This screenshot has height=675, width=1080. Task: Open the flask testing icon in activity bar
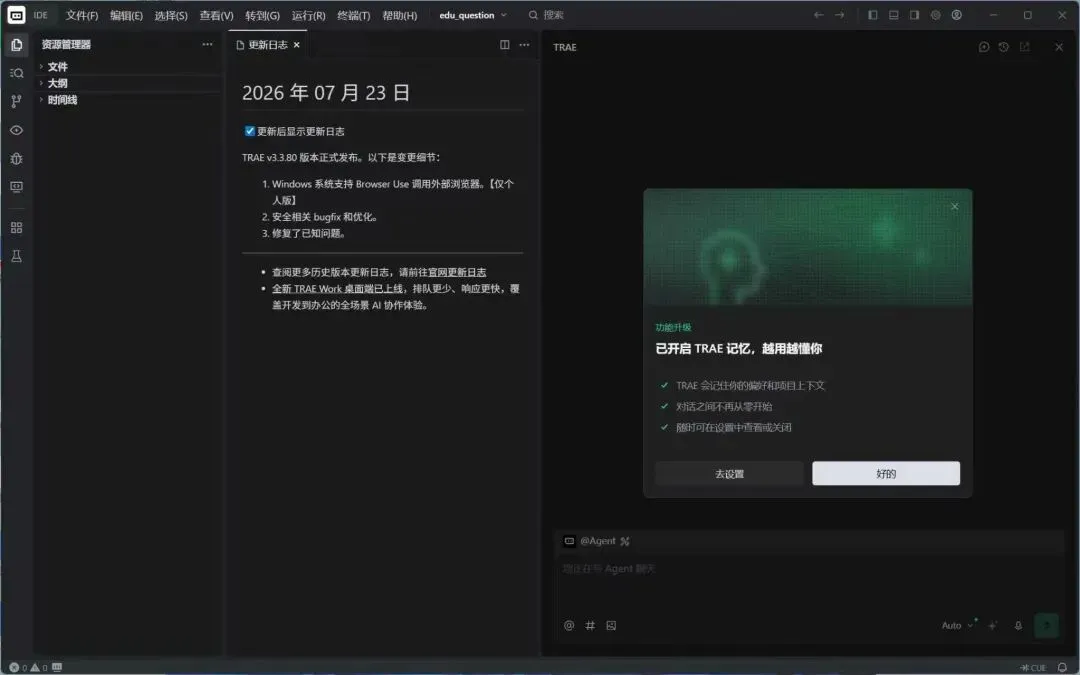(x=17, y=256)
